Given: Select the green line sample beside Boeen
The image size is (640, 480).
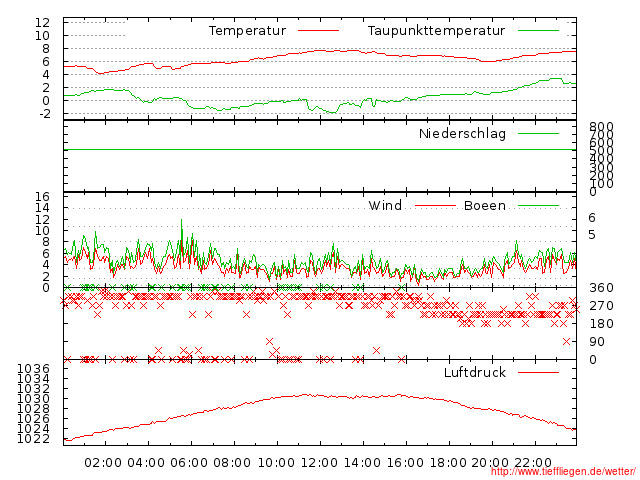Looking at the screenshot, I should (538, 206).
